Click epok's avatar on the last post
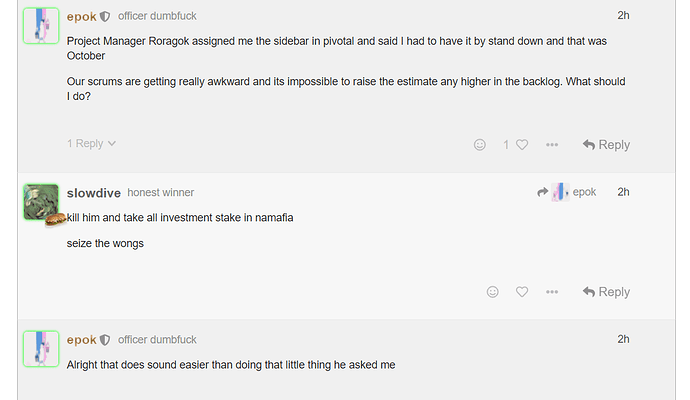 click(41, 349)
